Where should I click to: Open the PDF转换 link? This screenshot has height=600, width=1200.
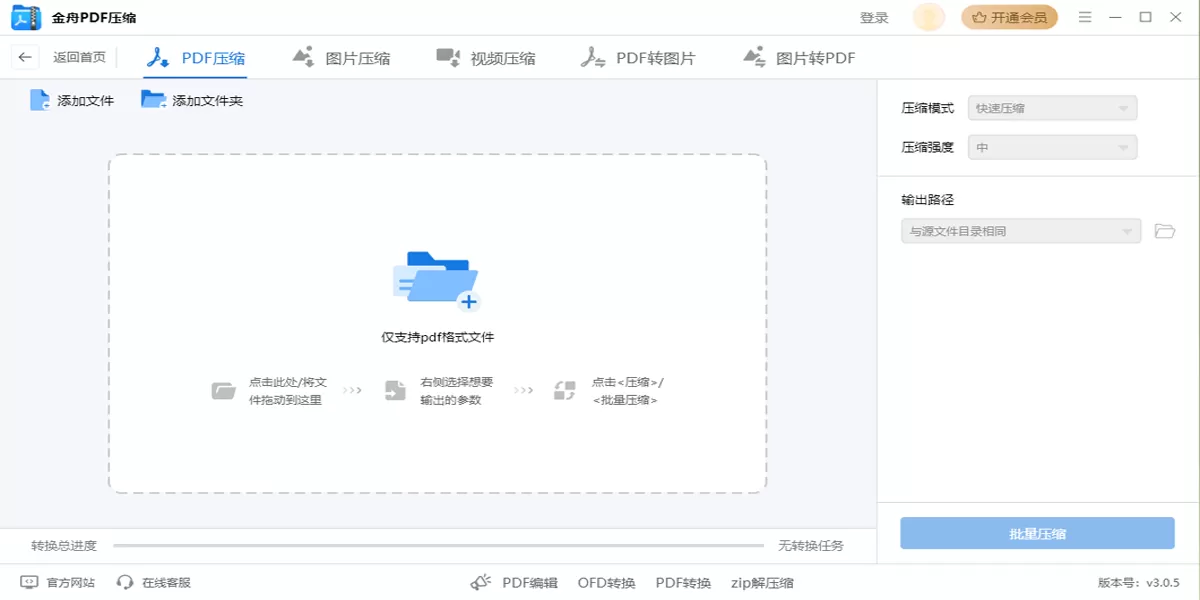tap(683, 582)
